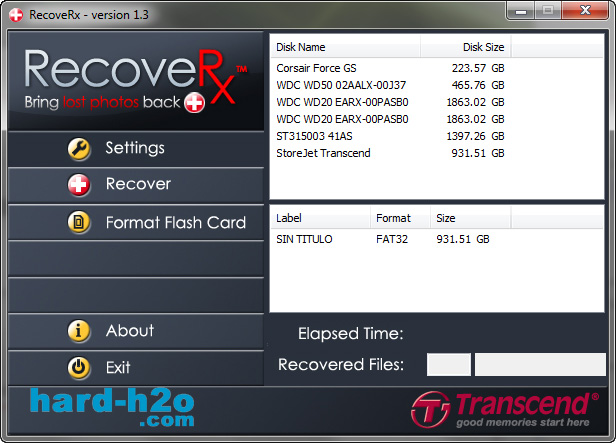This screenshot has height=443, width=616.
Task: Sort by the Disk Name column header
Action: point(345,47)
